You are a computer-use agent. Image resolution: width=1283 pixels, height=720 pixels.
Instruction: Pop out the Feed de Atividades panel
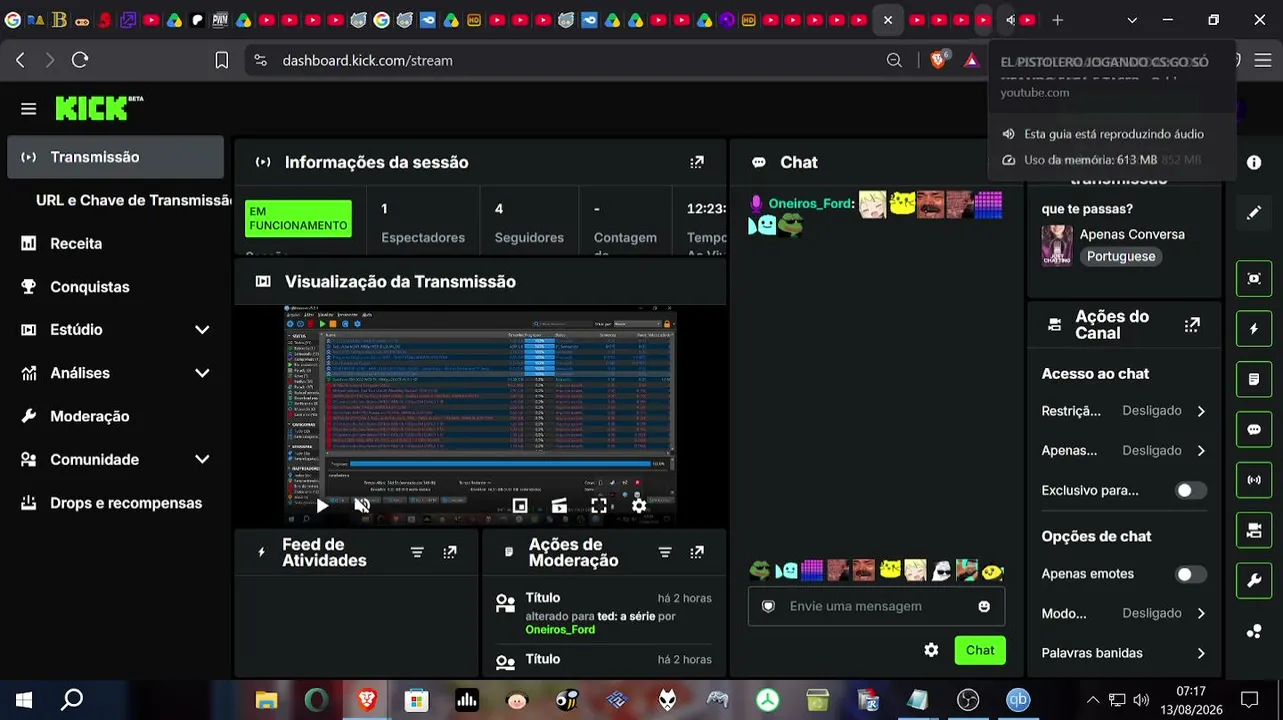tap(450, 552)
